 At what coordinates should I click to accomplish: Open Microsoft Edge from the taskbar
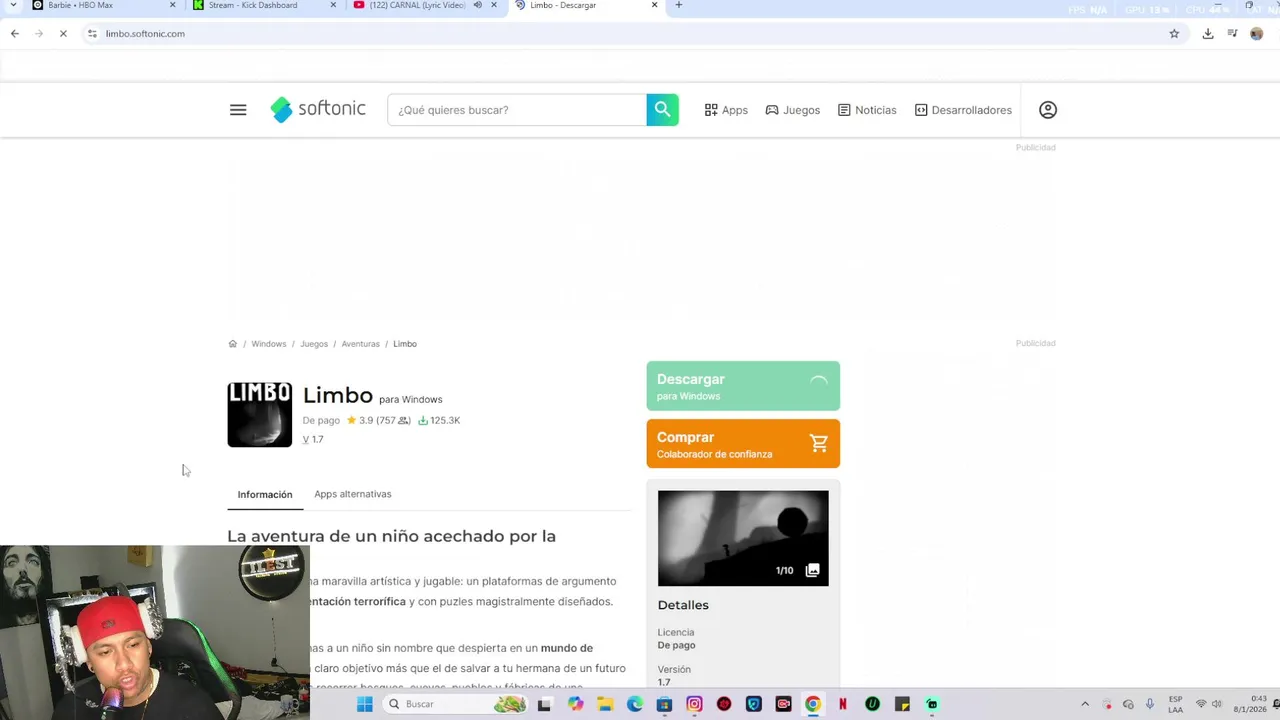635,704
